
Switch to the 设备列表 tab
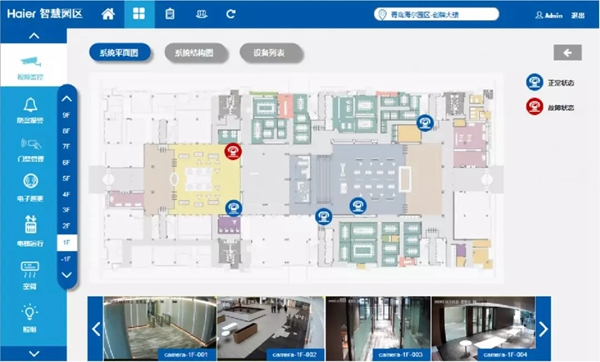tap(271, 52)
